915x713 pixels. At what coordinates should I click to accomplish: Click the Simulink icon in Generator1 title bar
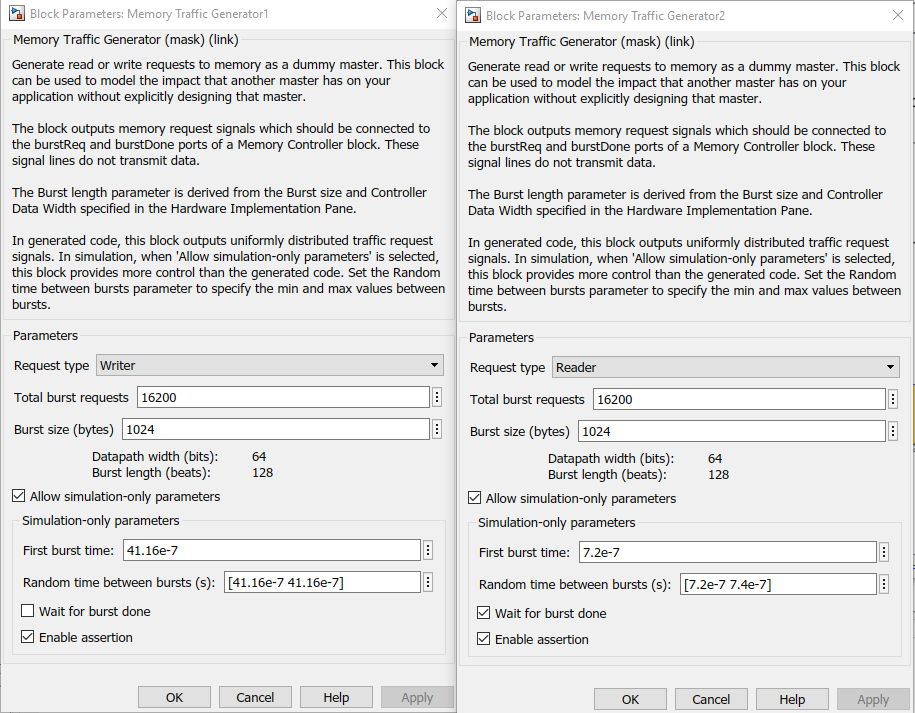(17, 13)
